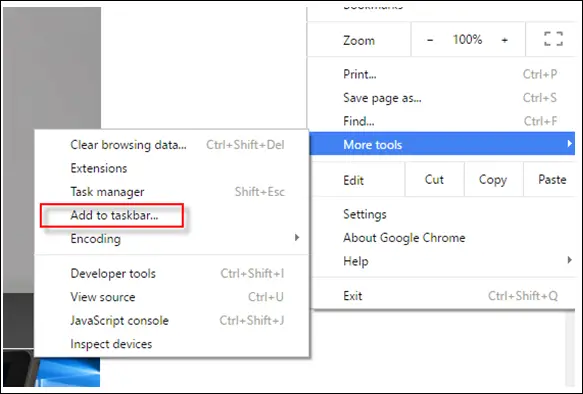
Task: Click the Cut button in Edit row
Action: point(434,180)
